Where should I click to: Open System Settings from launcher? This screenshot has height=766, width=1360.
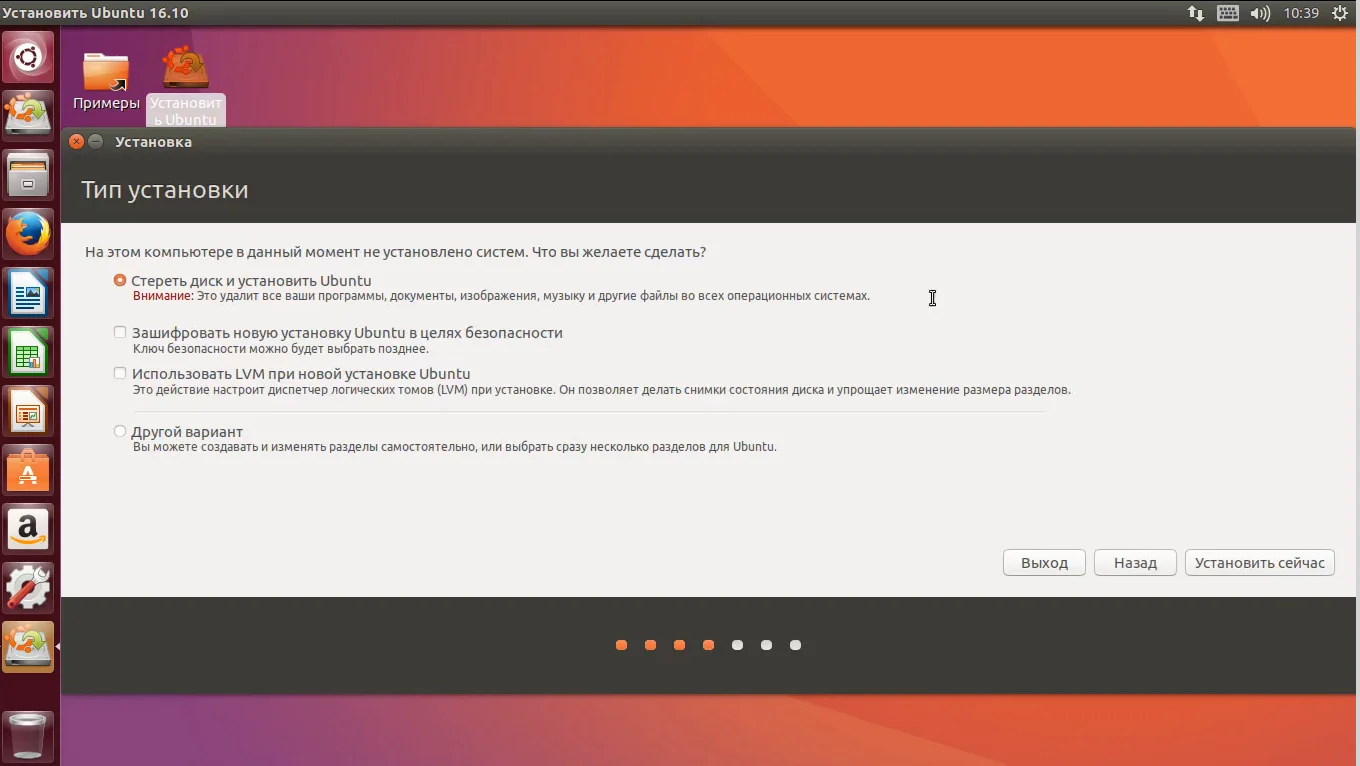point(28,588)
